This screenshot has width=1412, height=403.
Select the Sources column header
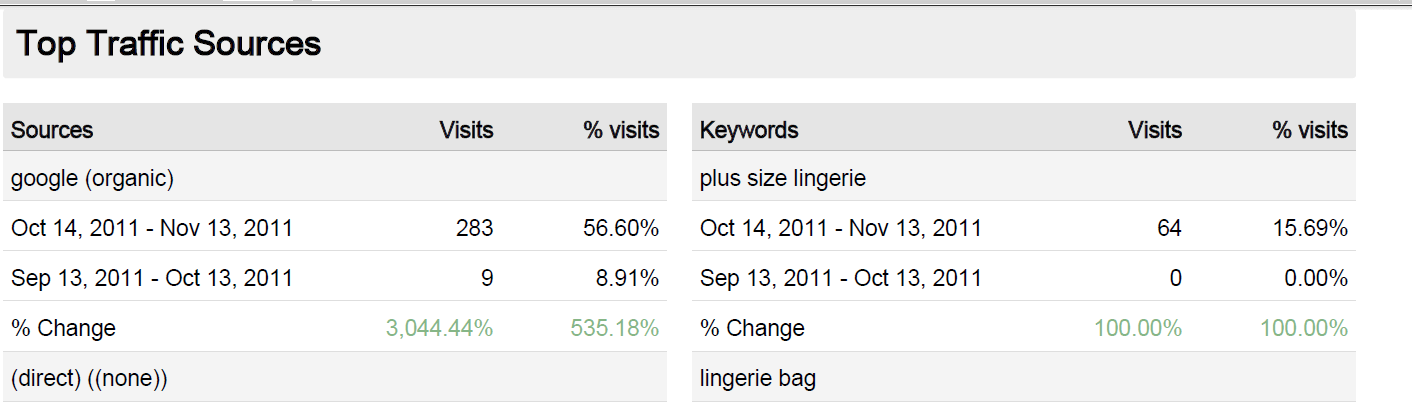(x=52, y=130)
